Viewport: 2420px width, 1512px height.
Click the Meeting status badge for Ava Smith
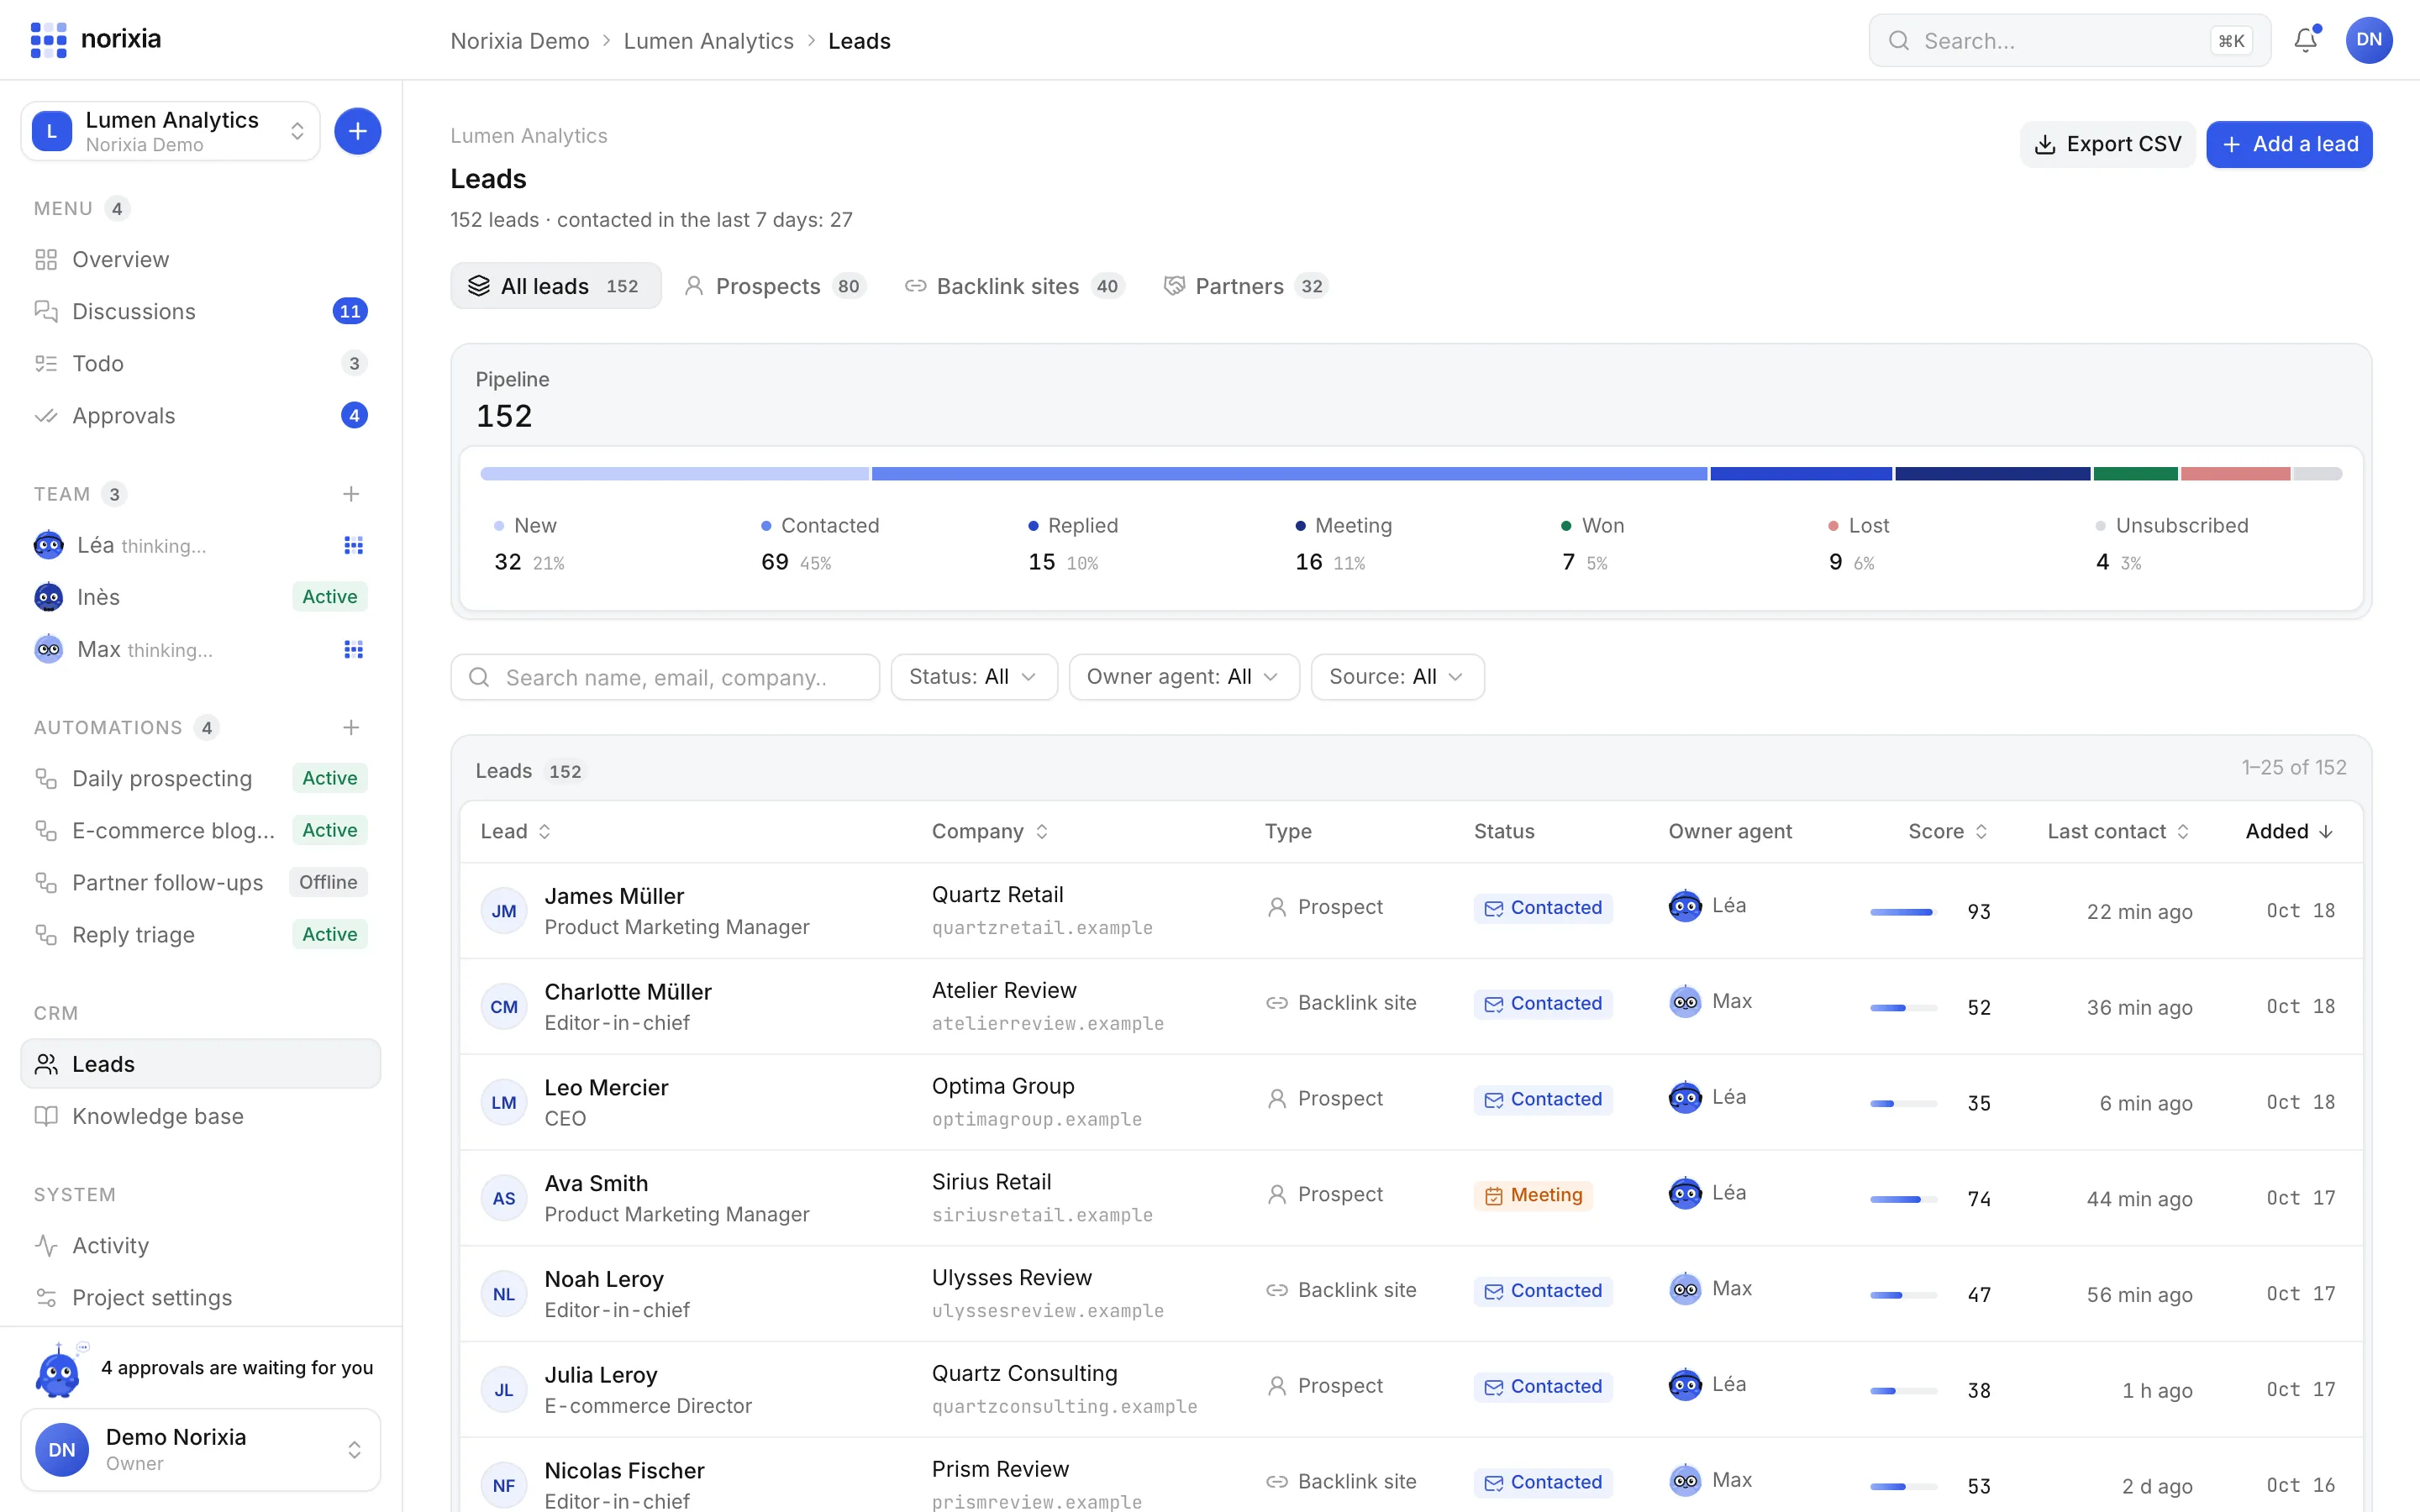coord(1533,1195)
